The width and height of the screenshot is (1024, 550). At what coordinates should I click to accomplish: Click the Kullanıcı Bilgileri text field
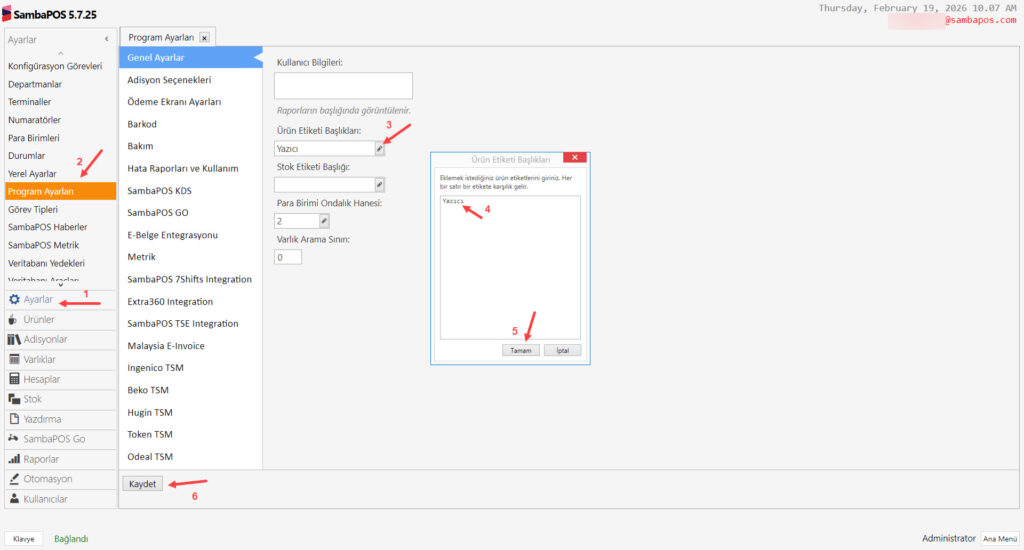(x=343, y=86)
